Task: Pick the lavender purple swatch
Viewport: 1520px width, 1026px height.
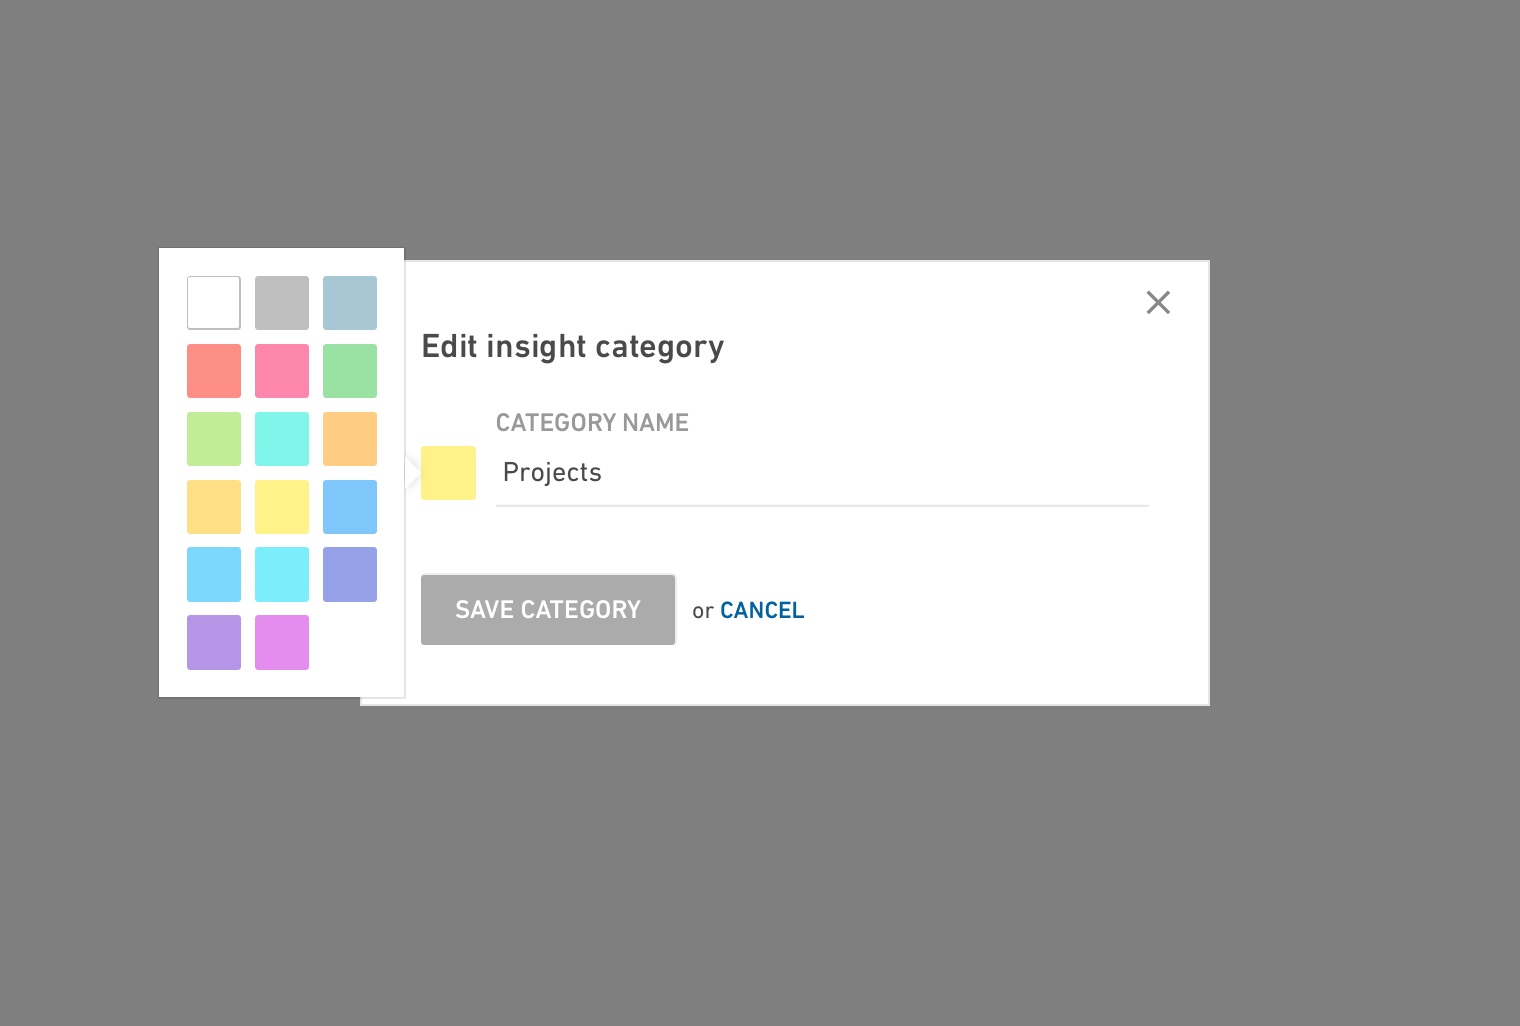Action: (x=214, y=642)
